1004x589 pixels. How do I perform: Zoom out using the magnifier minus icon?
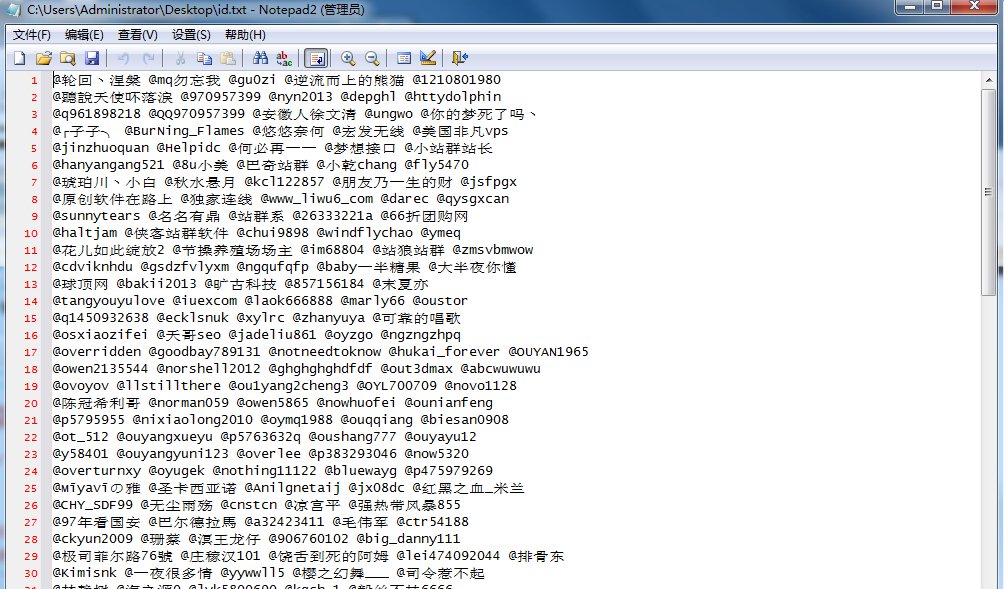(372, 59)
